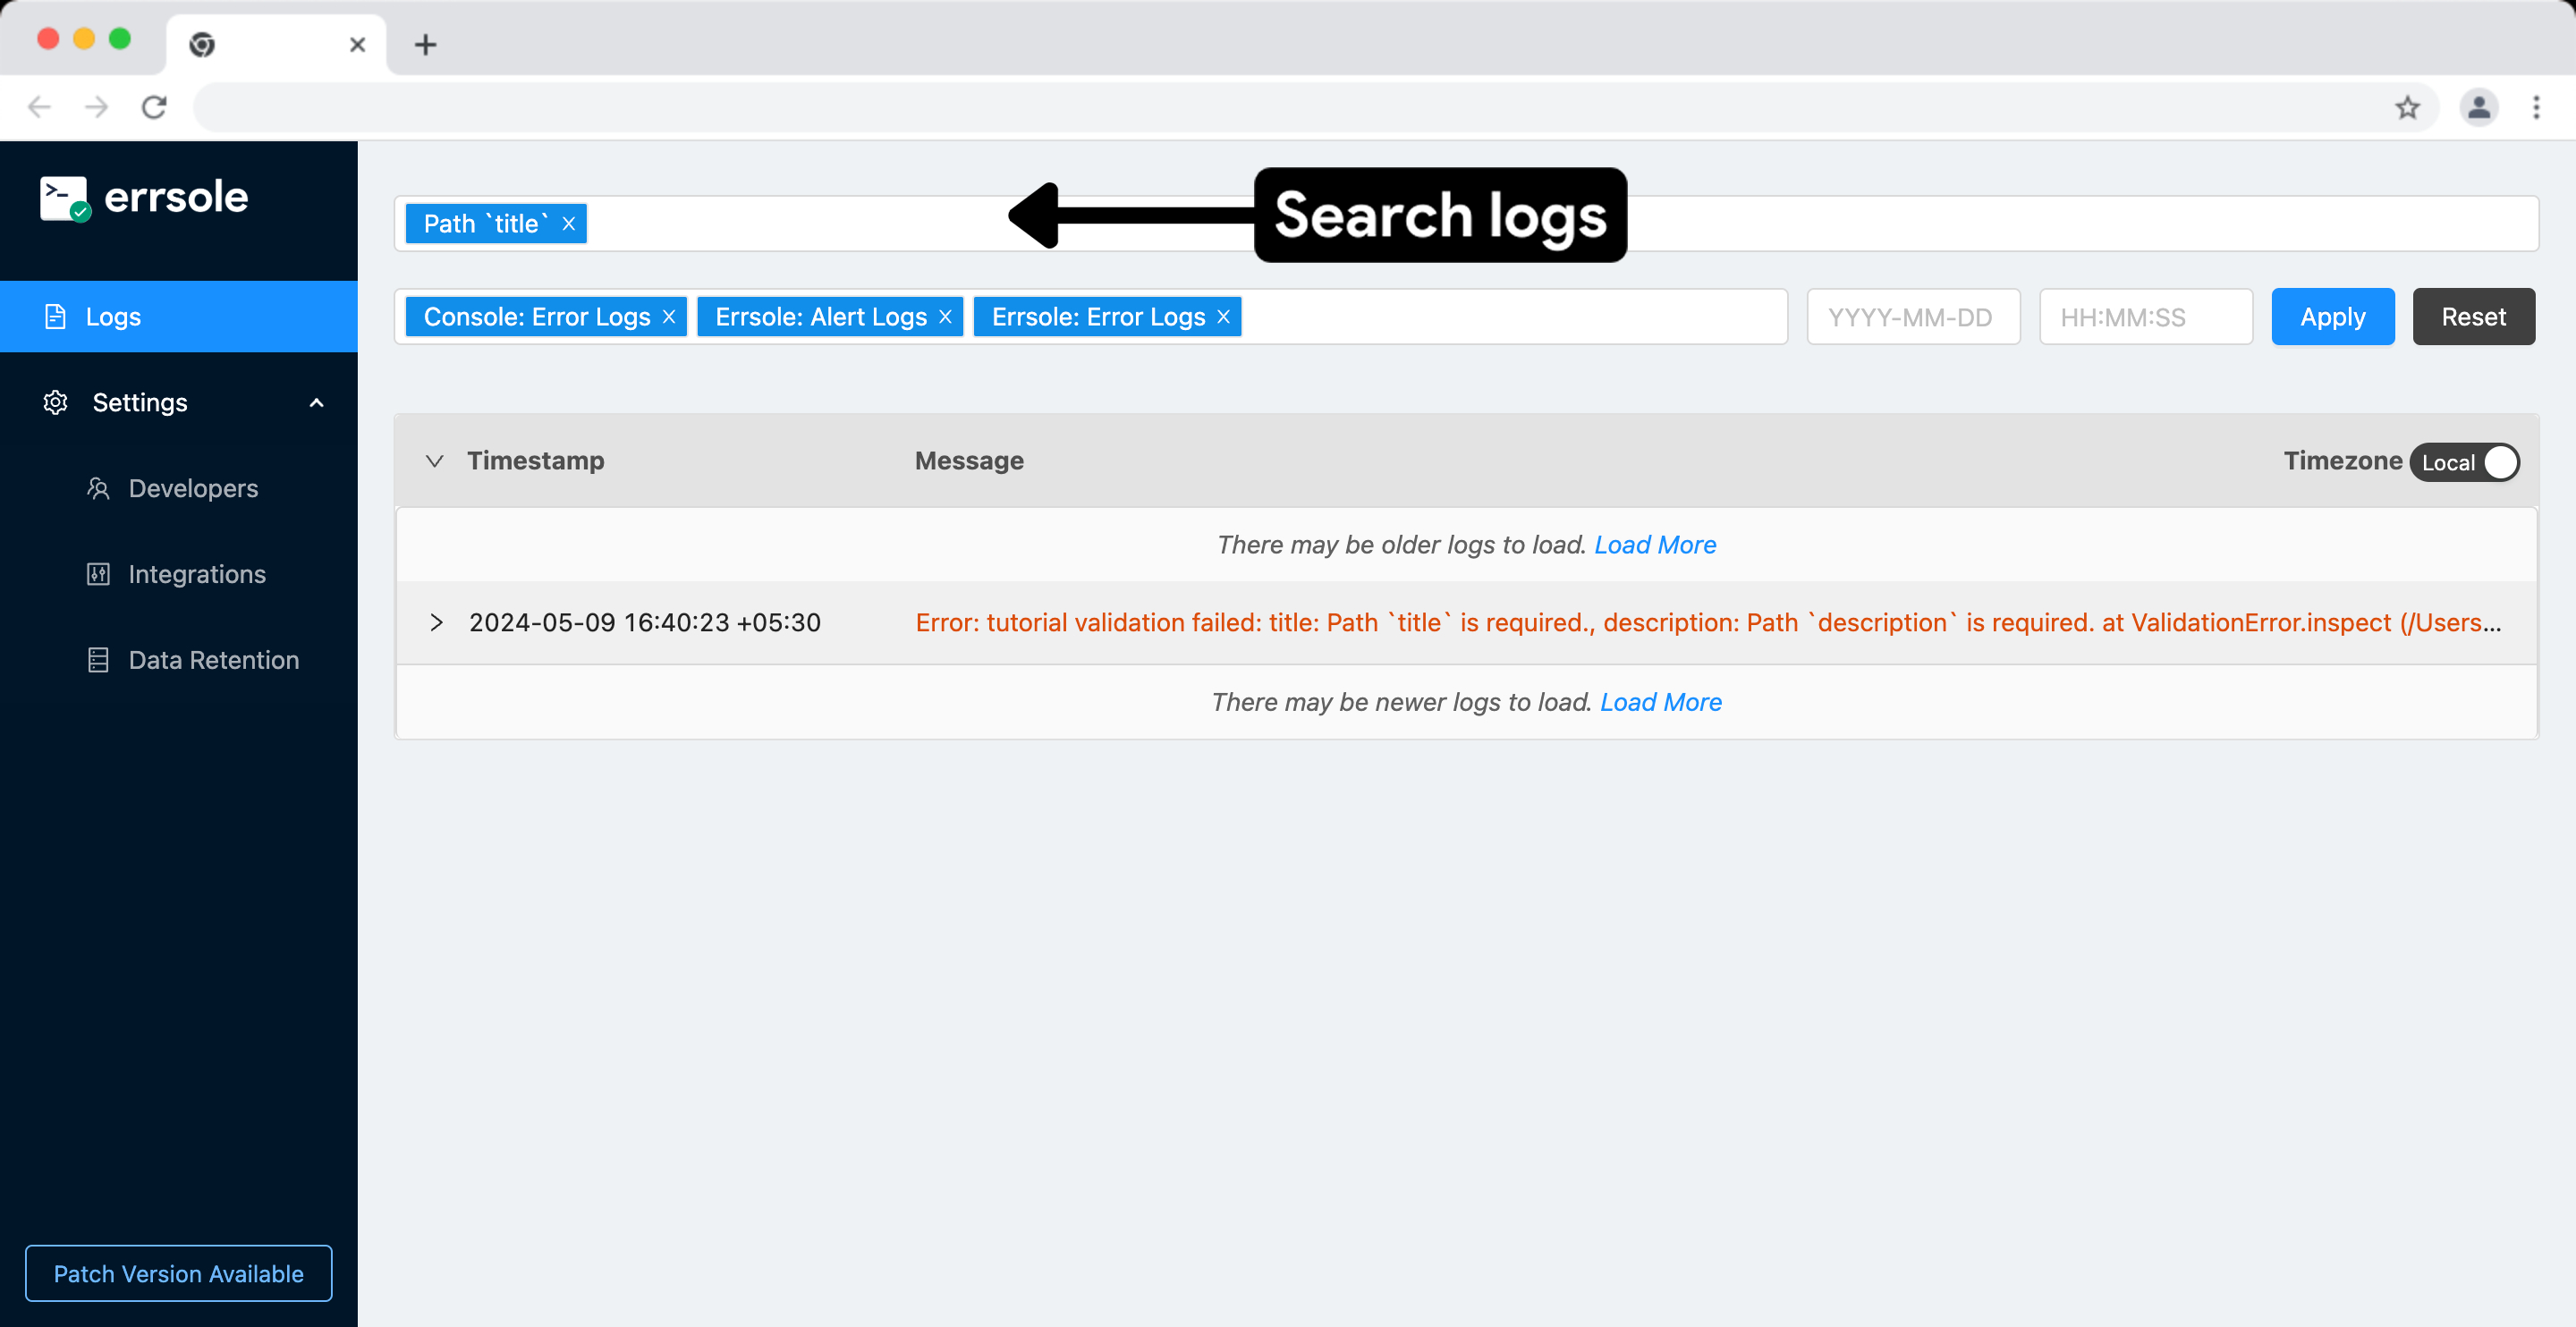The image size is (2576, 1327).
Task: Open Logs in the sidebar
Action: point(113,317)
